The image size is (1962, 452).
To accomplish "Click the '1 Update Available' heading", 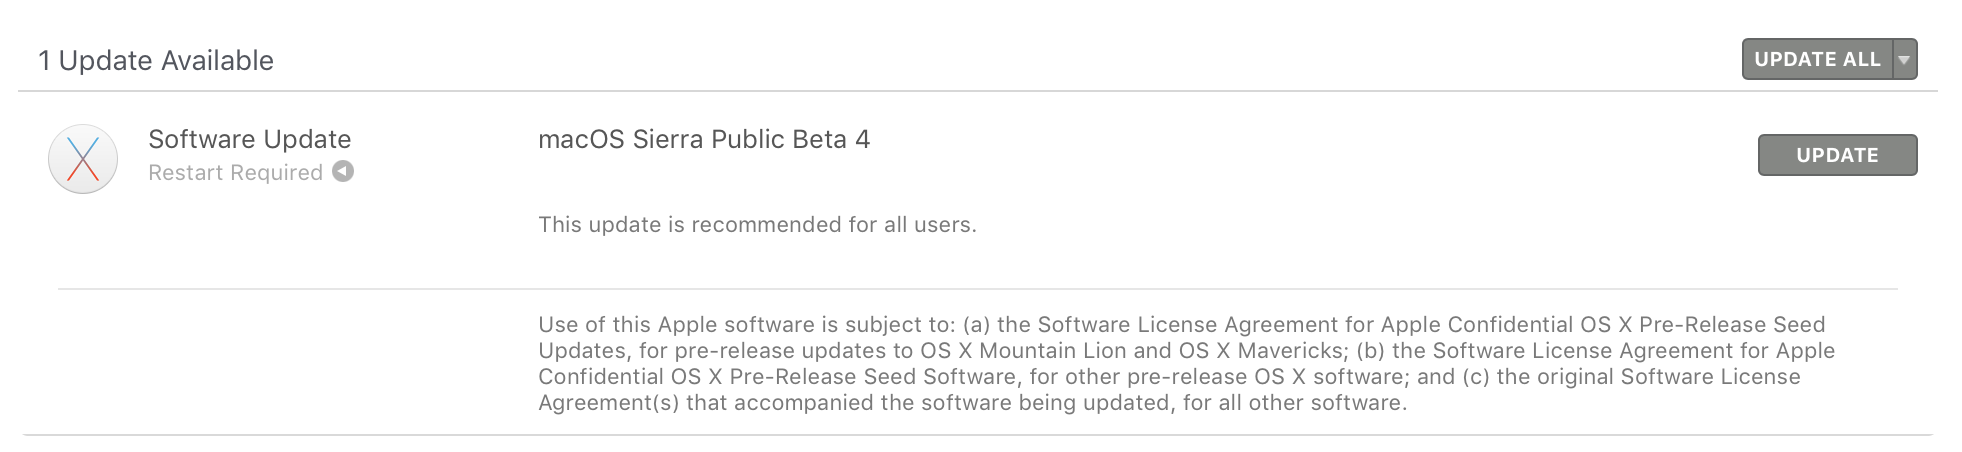I will [x=156, y=61].
